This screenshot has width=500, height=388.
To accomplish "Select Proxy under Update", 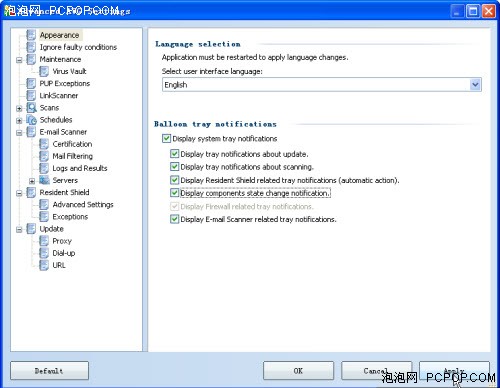I will click(62, 241).
